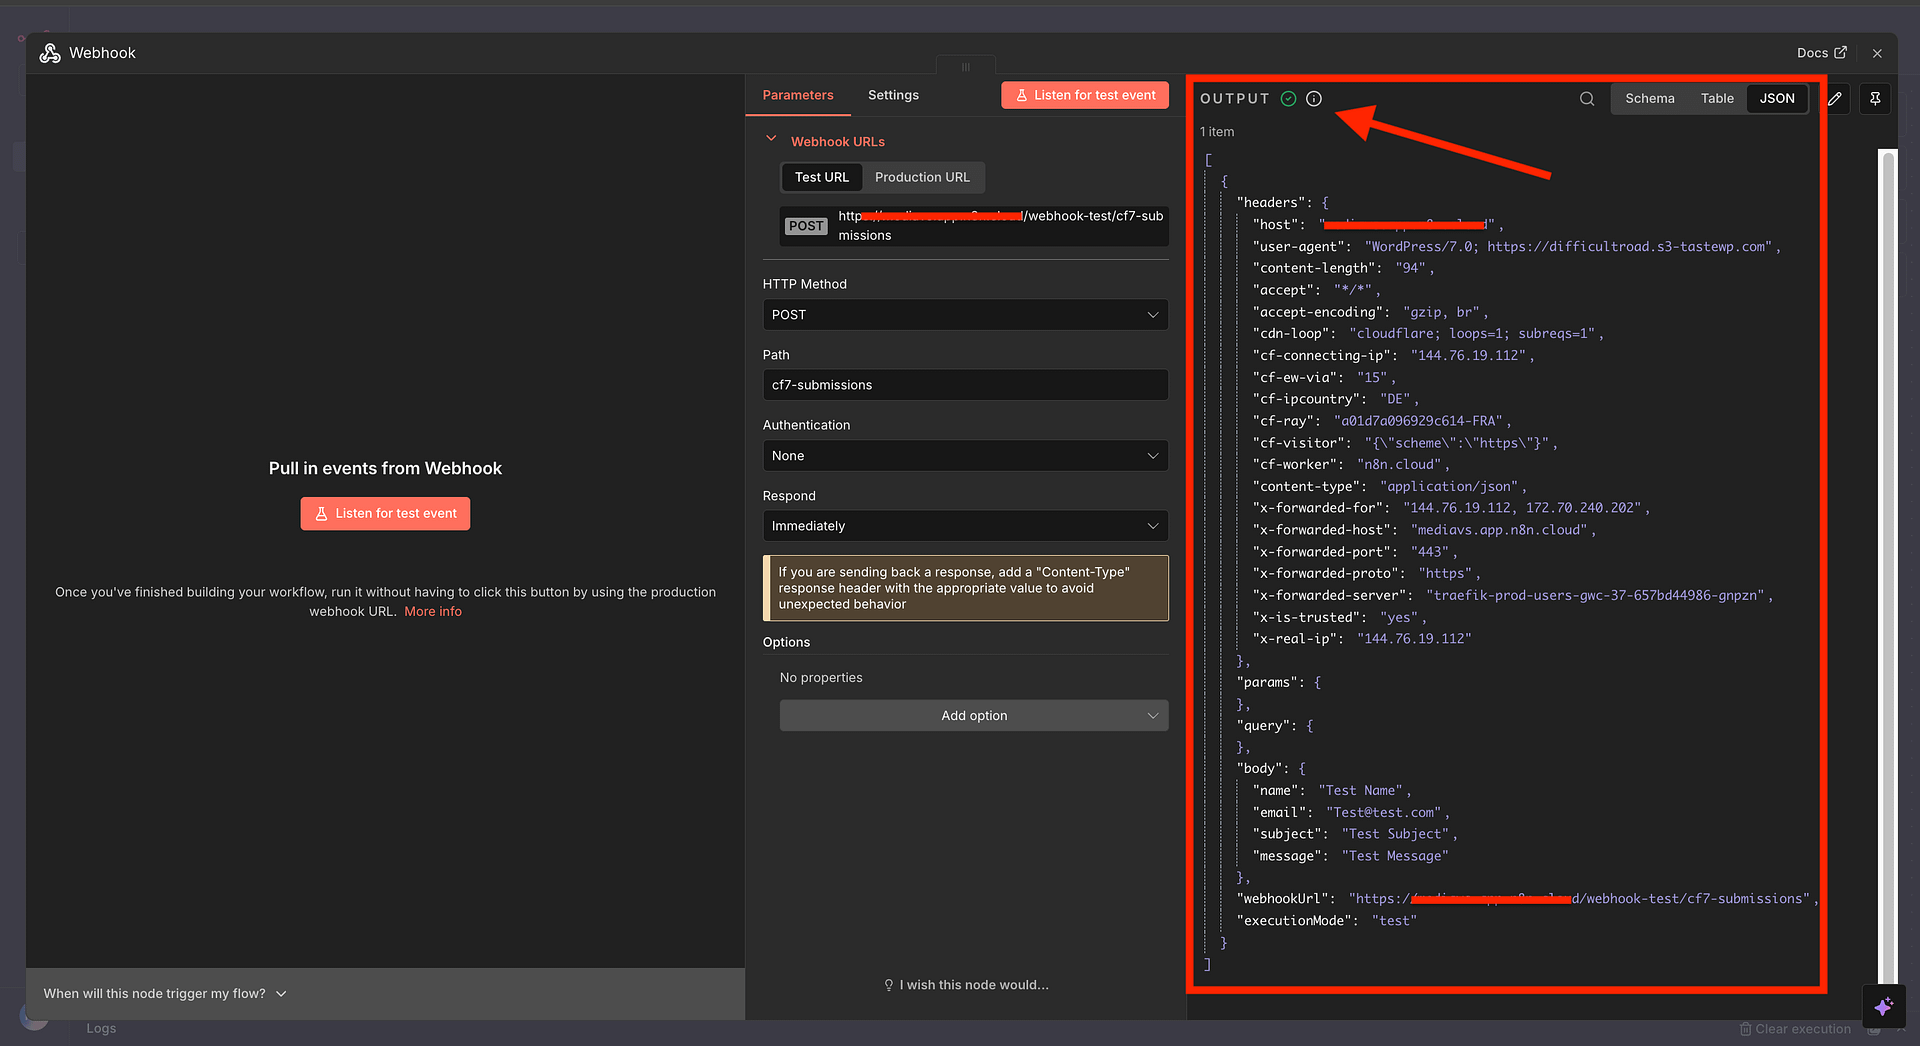Open the Docs external link

pos(1821,53)
